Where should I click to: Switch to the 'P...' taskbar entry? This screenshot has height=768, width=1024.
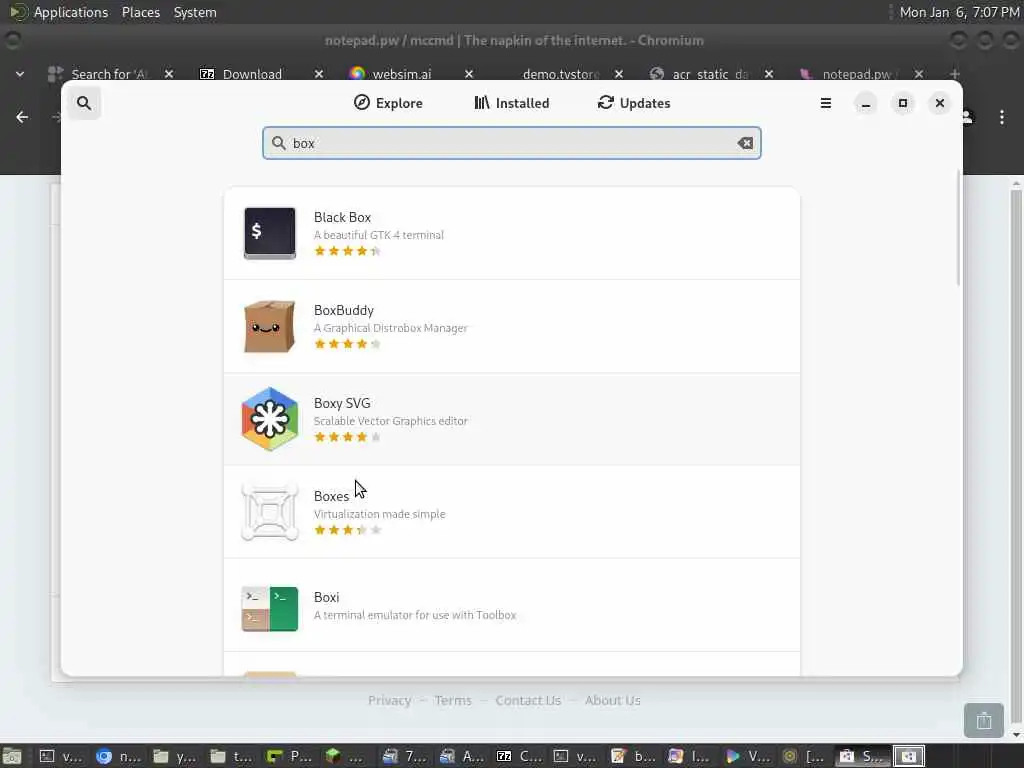point(289,756)
